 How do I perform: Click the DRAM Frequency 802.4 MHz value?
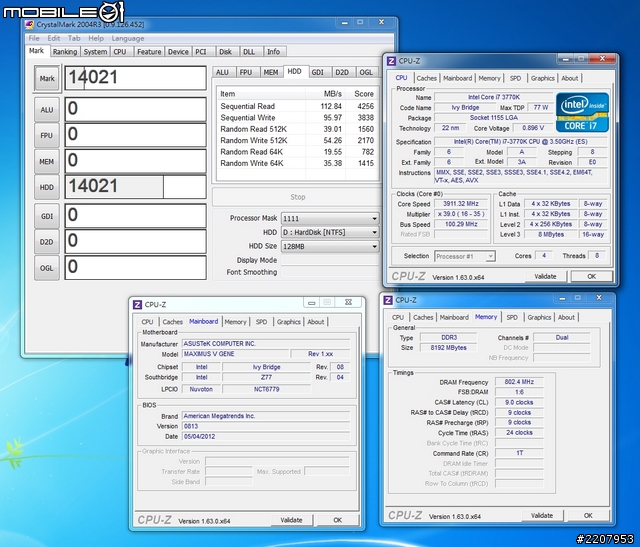(519, 382)
